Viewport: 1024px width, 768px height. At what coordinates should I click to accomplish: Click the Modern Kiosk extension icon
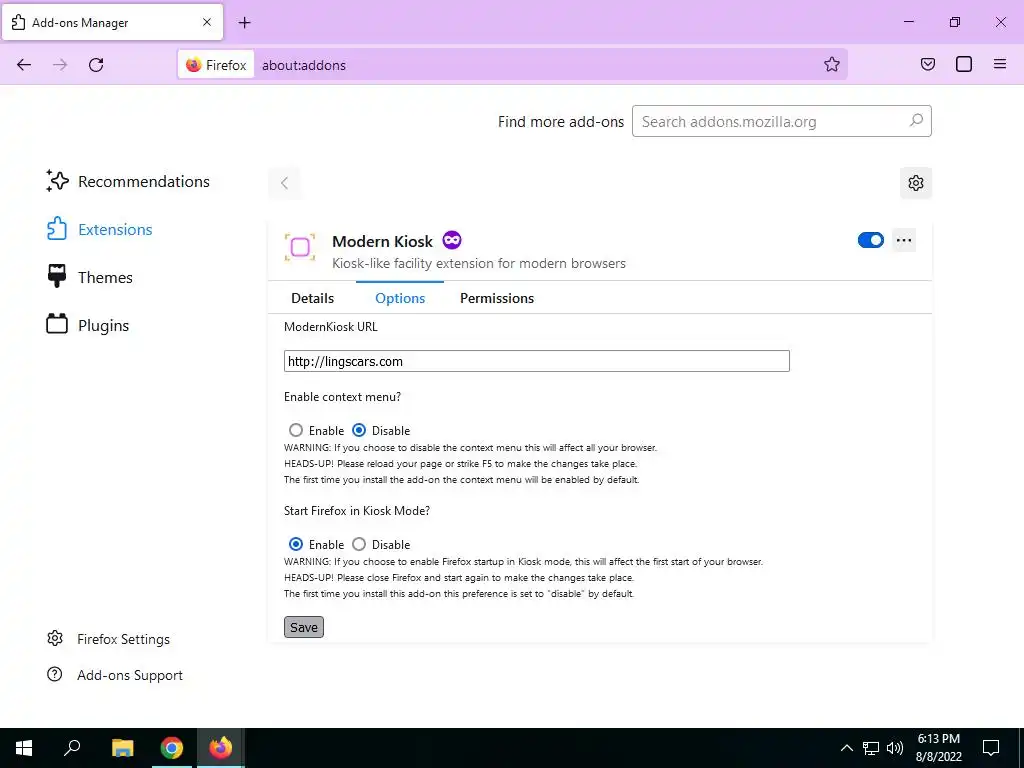click(x=300, y=248)
